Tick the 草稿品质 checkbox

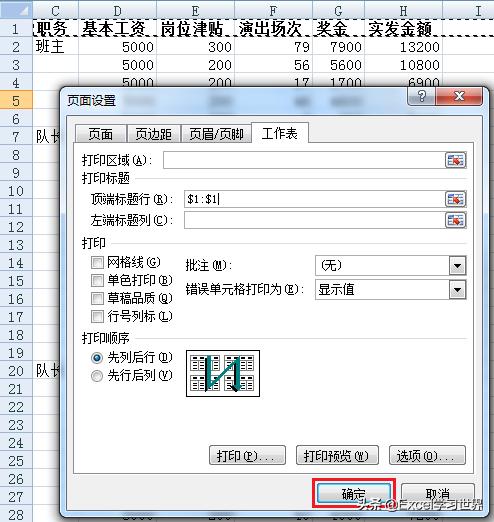(x=97, y=298)
